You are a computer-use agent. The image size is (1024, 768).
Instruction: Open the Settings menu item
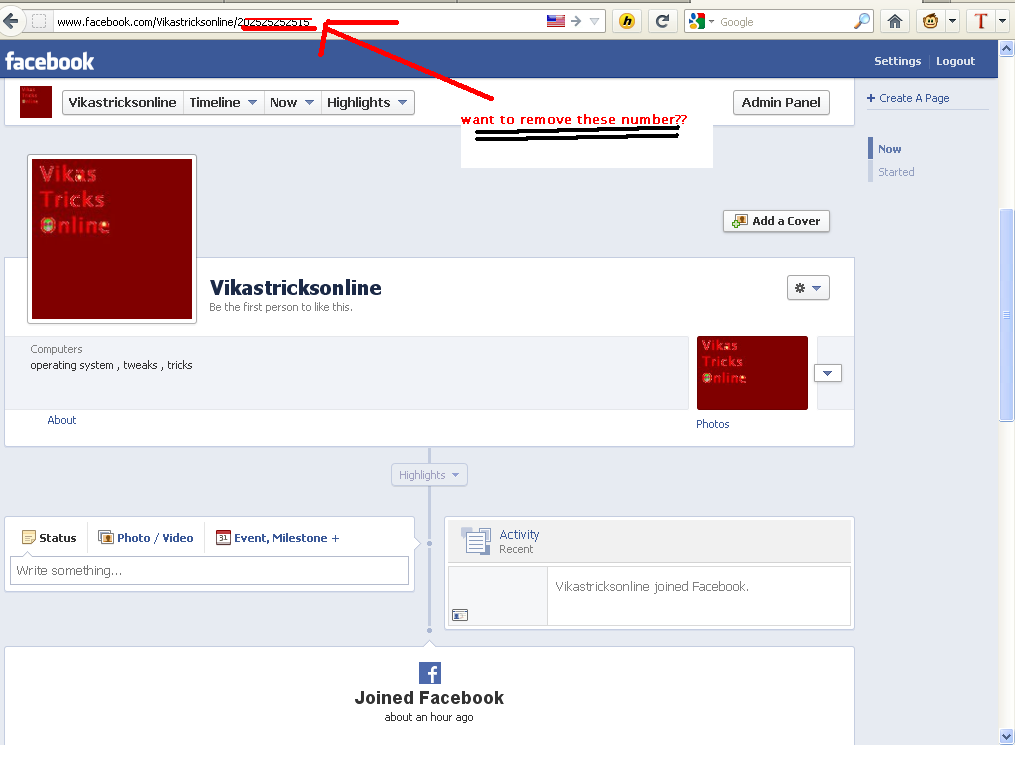pyautogui.click(x=897, y=60)
